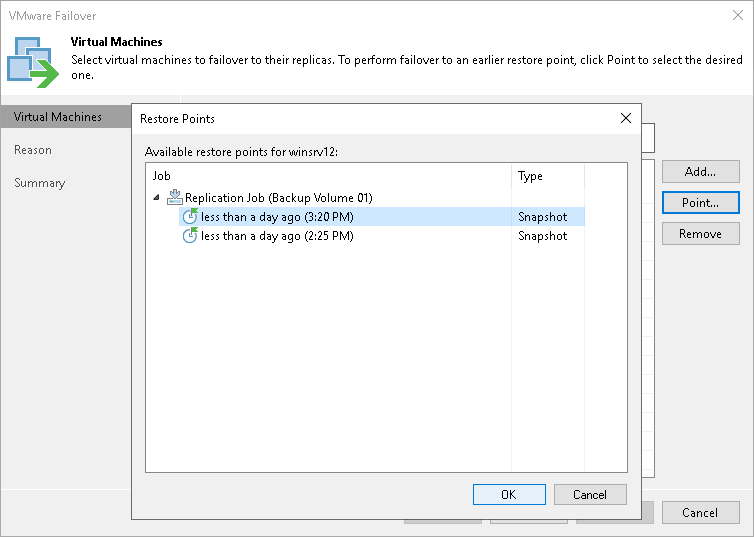Go to the Reason wizard step

(x=33, y=150)
